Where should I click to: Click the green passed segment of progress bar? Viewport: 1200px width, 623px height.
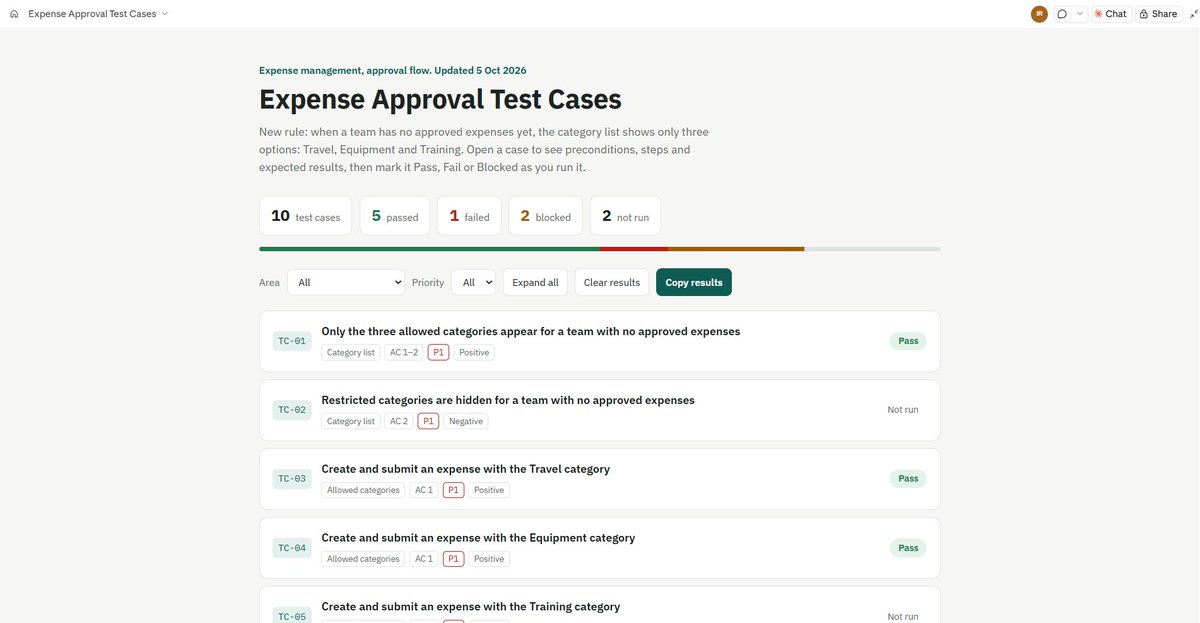[429, 249]
